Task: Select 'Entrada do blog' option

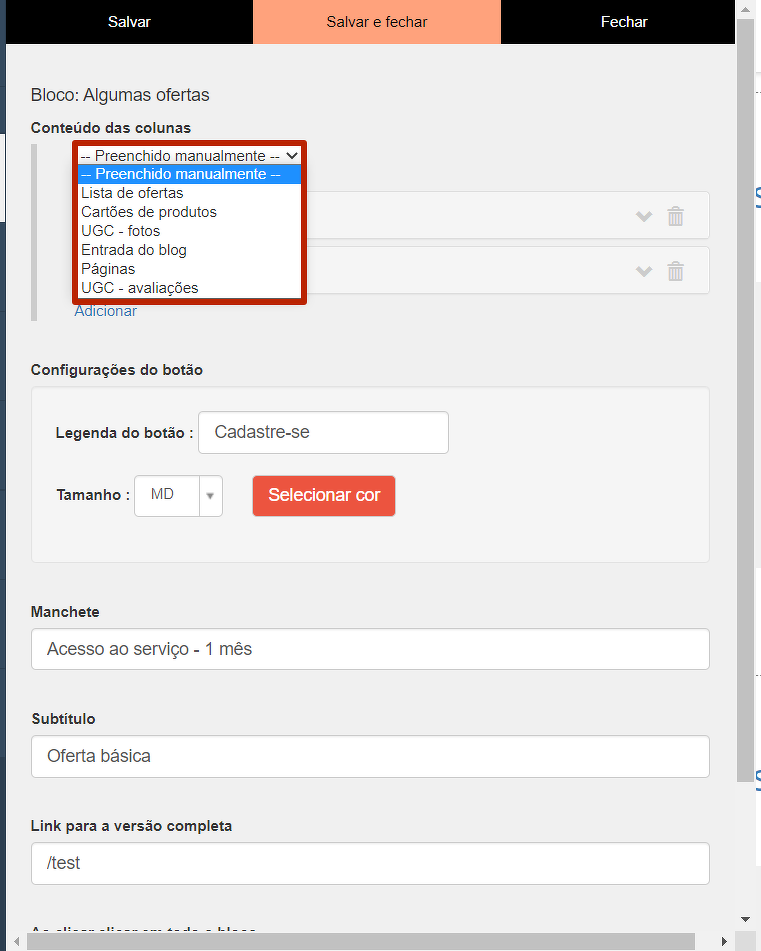Action: (x=133, y=250)
